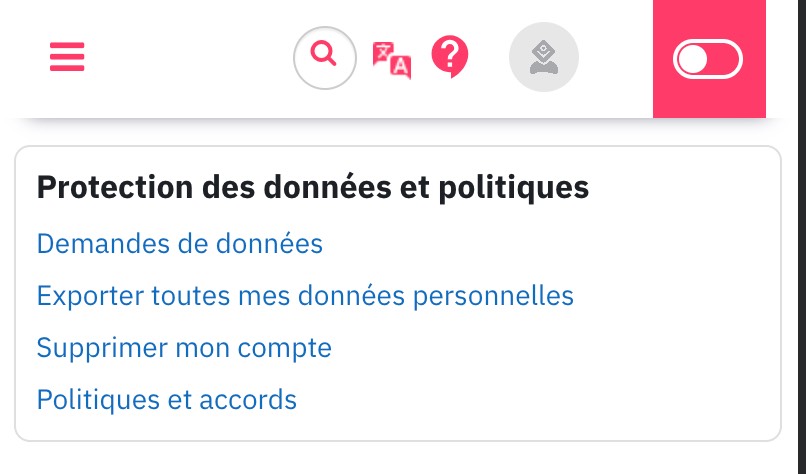Open the language translation selector icon
Screen dimensions: 806x474
coord(392,60)
